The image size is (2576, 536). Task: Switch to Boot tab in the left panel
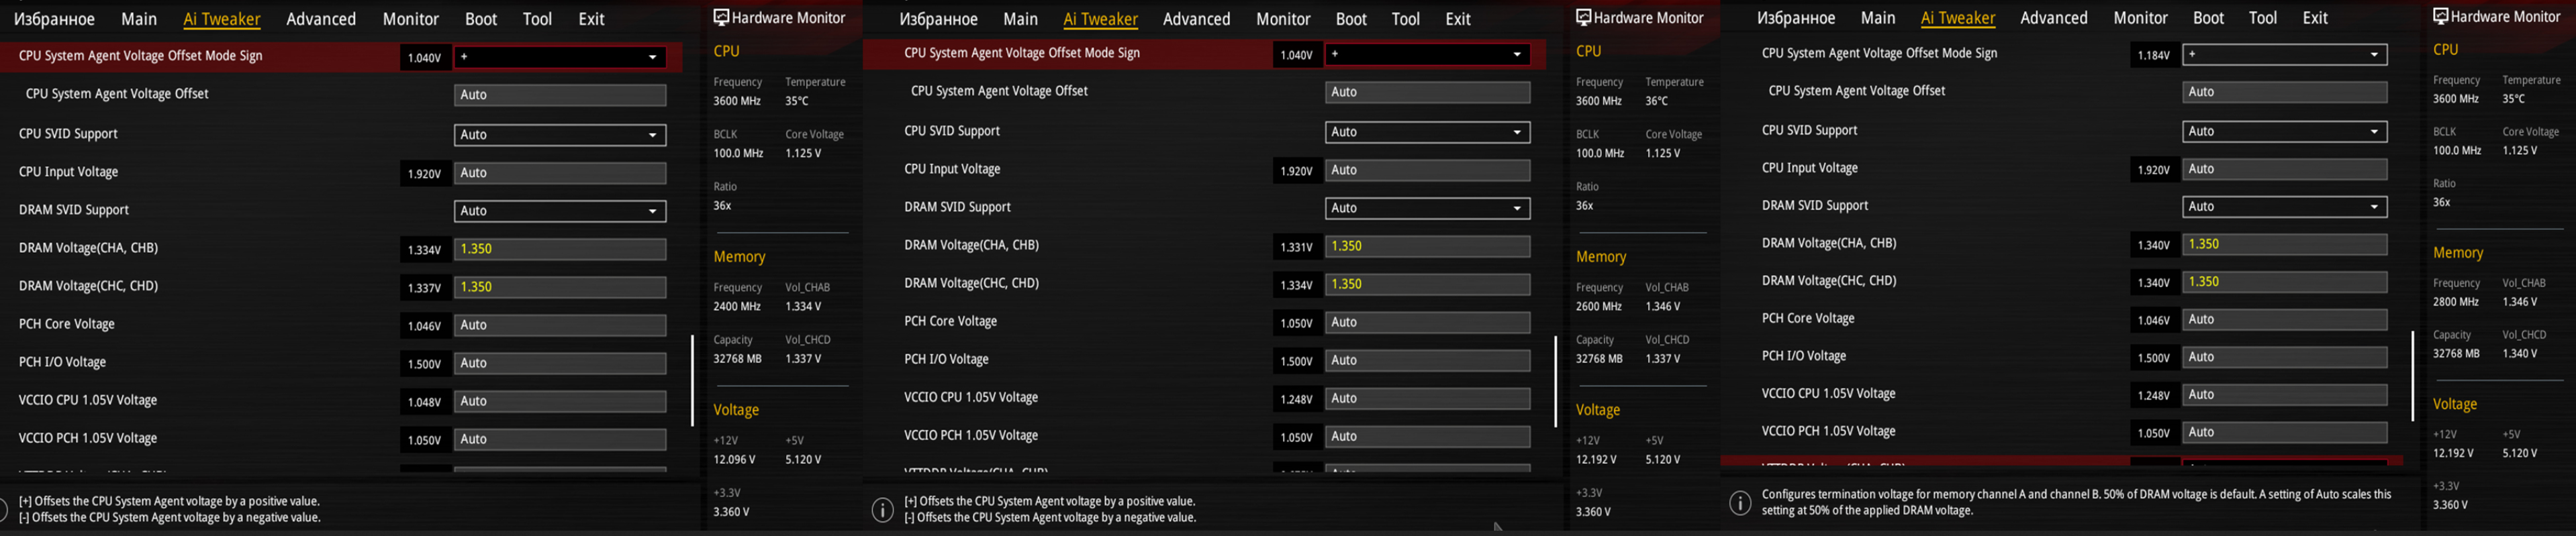(481, 19)
